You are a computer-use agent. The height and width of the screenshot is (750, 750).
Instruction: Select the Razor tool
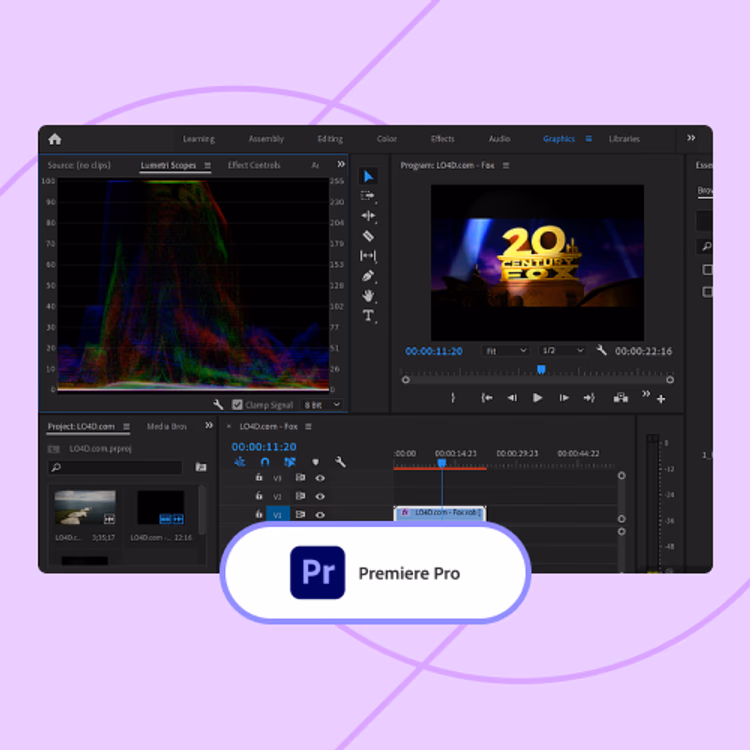(x=368, y=236)
